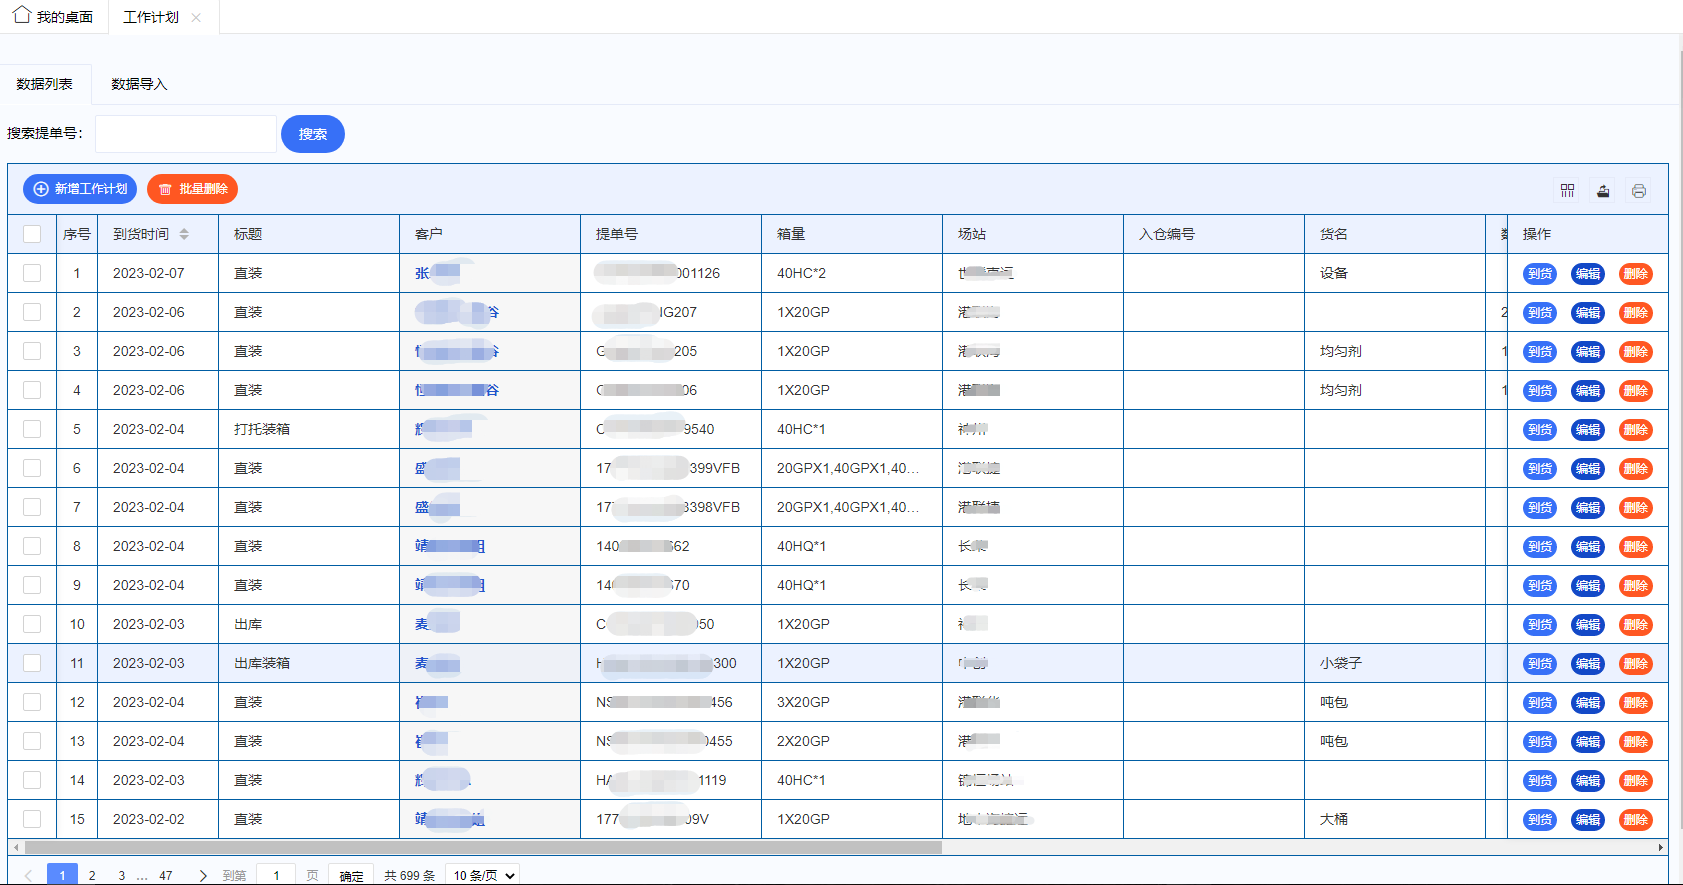Click the home icon for 我的桌面

[22, 15]
